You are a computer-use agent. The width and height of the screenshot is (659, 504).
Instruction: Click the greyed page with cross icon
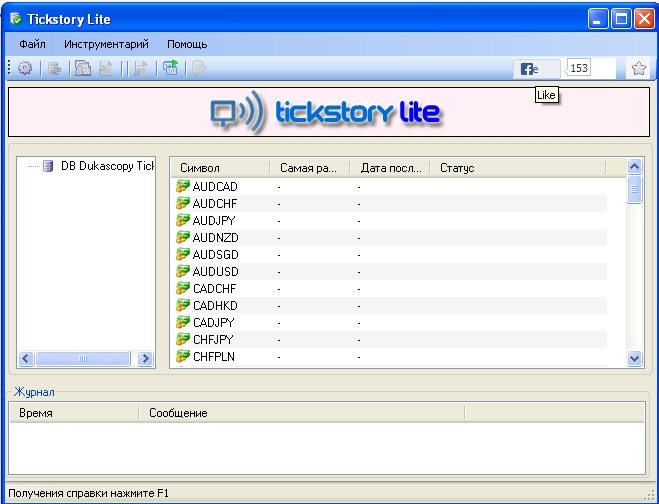141,68
